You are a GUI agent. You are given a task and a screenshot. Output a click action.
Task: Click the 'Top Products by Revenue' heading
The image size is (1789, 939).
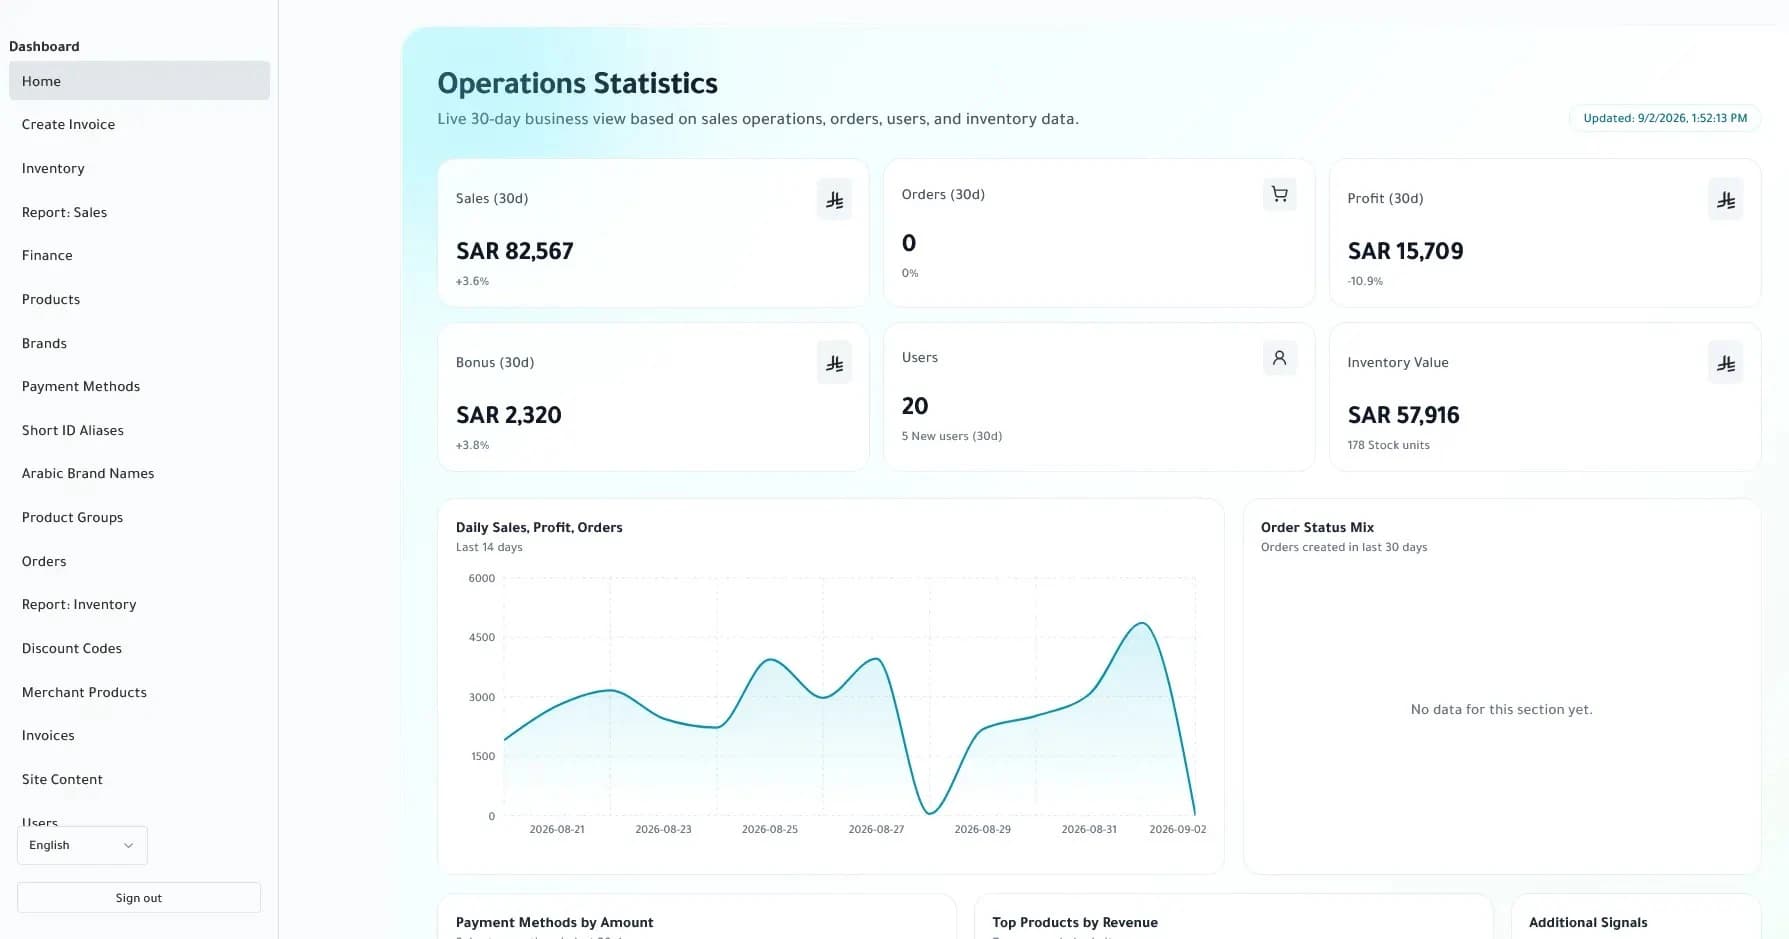click(1075, 922)
